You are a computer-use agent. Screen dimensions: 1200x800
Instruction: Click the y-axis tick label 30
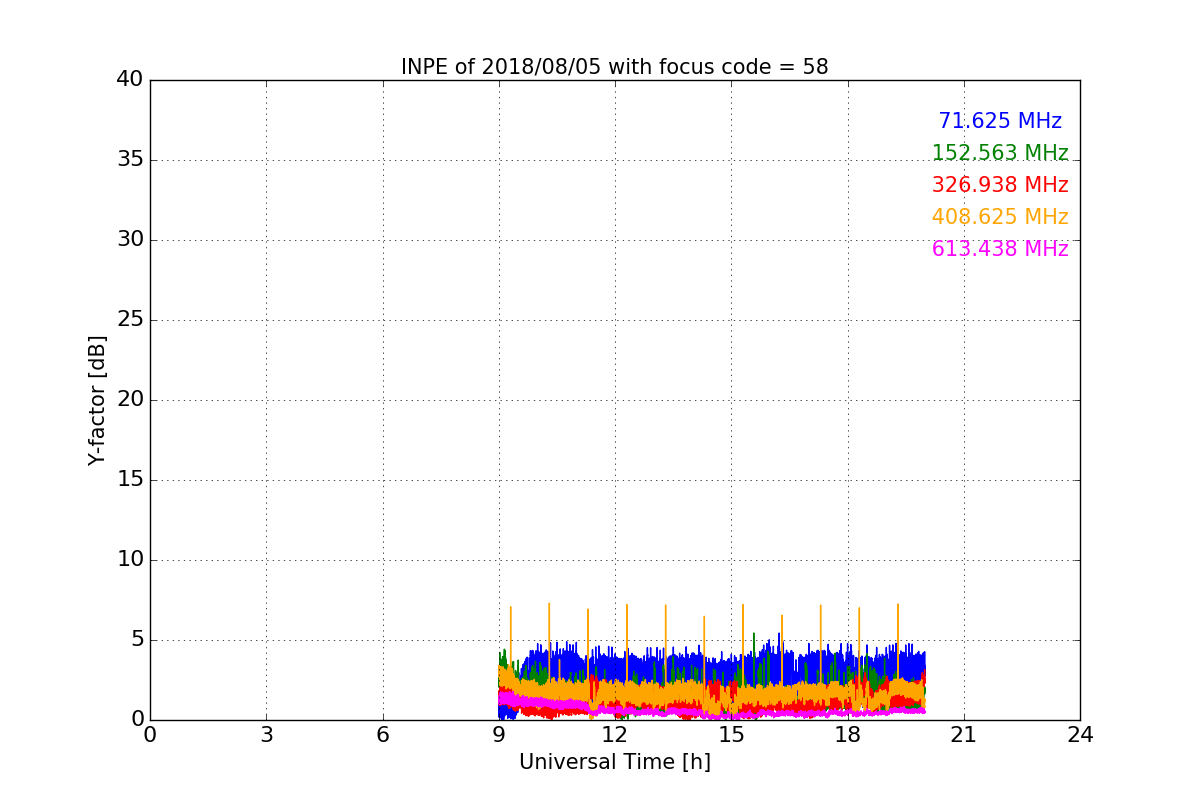pyautogui.click(x=129, y=240)
